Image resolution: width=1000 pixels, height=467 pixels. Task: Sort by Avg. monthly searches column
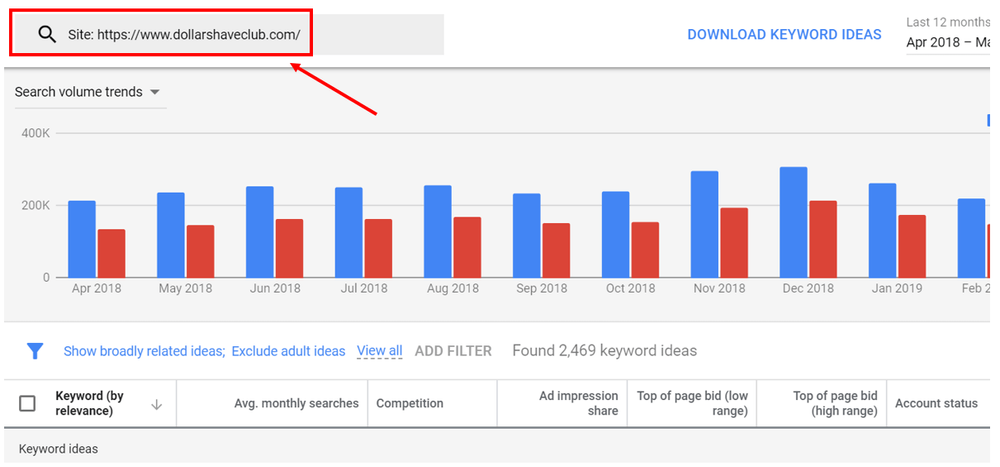click(297, 403)
